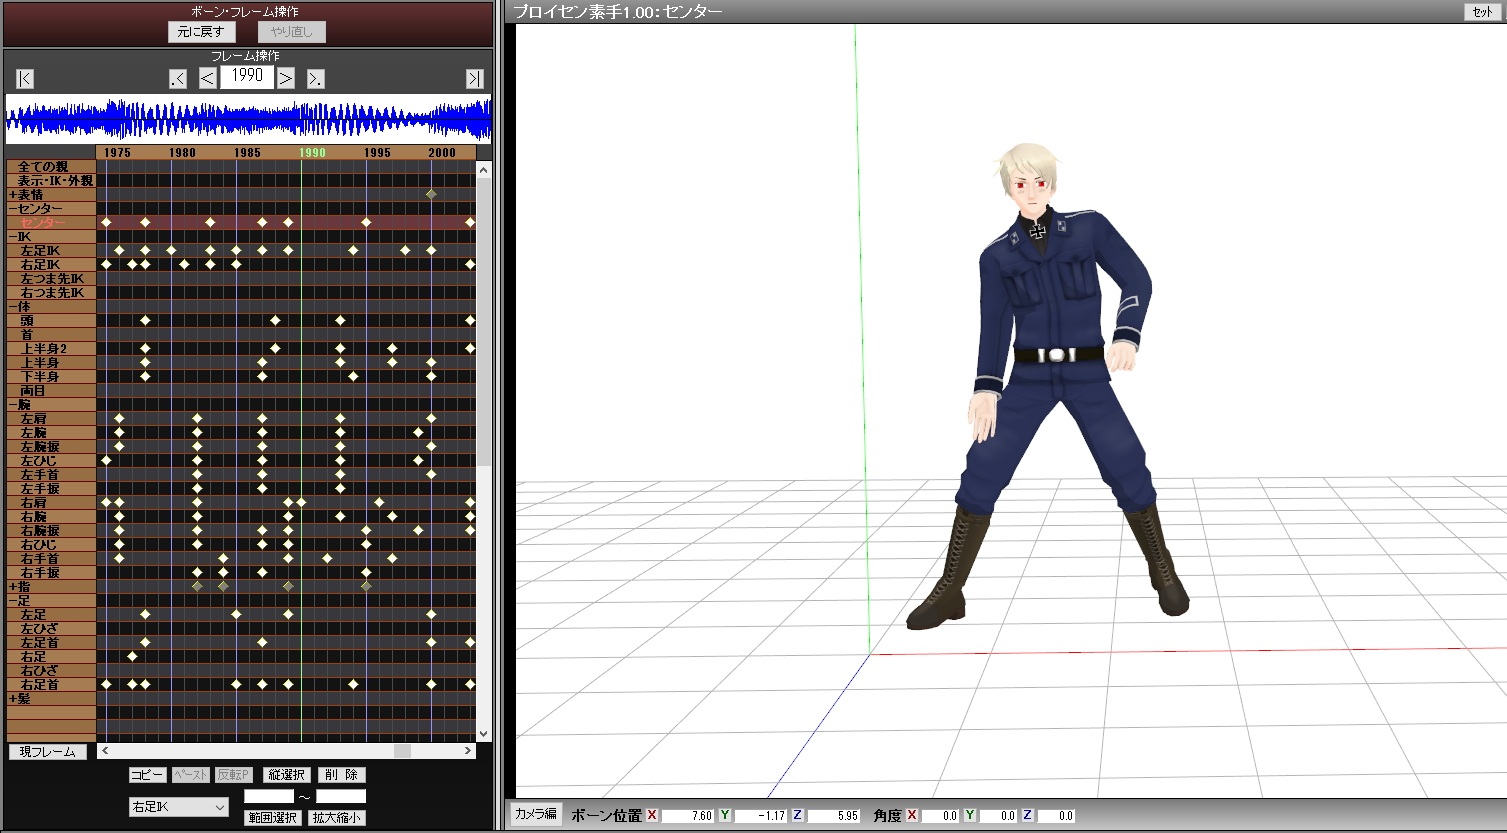Click the 範囲選択 range select button
The image size is (1507, 833).
pyautogui.click(x=273, y=818)
